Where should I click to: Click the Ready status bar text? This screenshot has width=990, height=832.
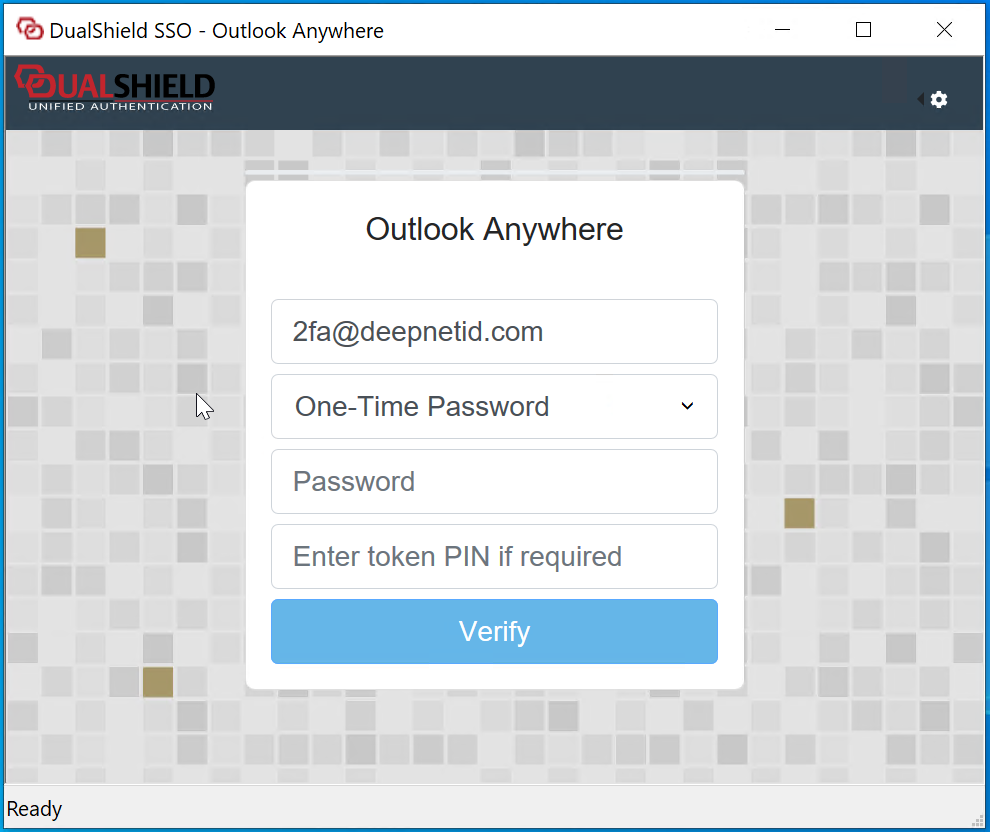pos(35,809)
